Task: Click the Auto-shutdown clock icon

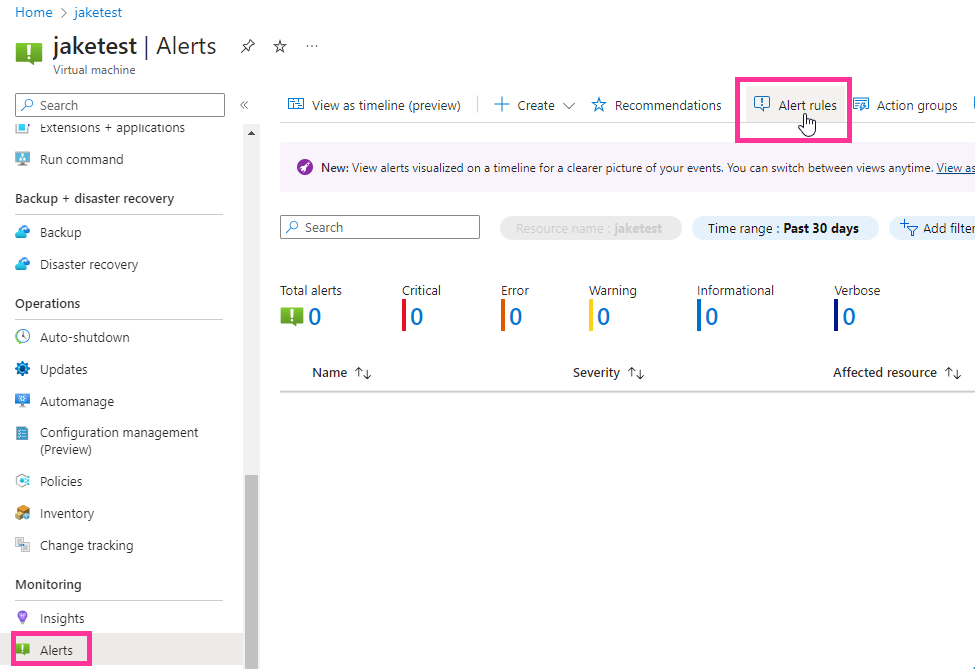Action: (x=22, y=337)
